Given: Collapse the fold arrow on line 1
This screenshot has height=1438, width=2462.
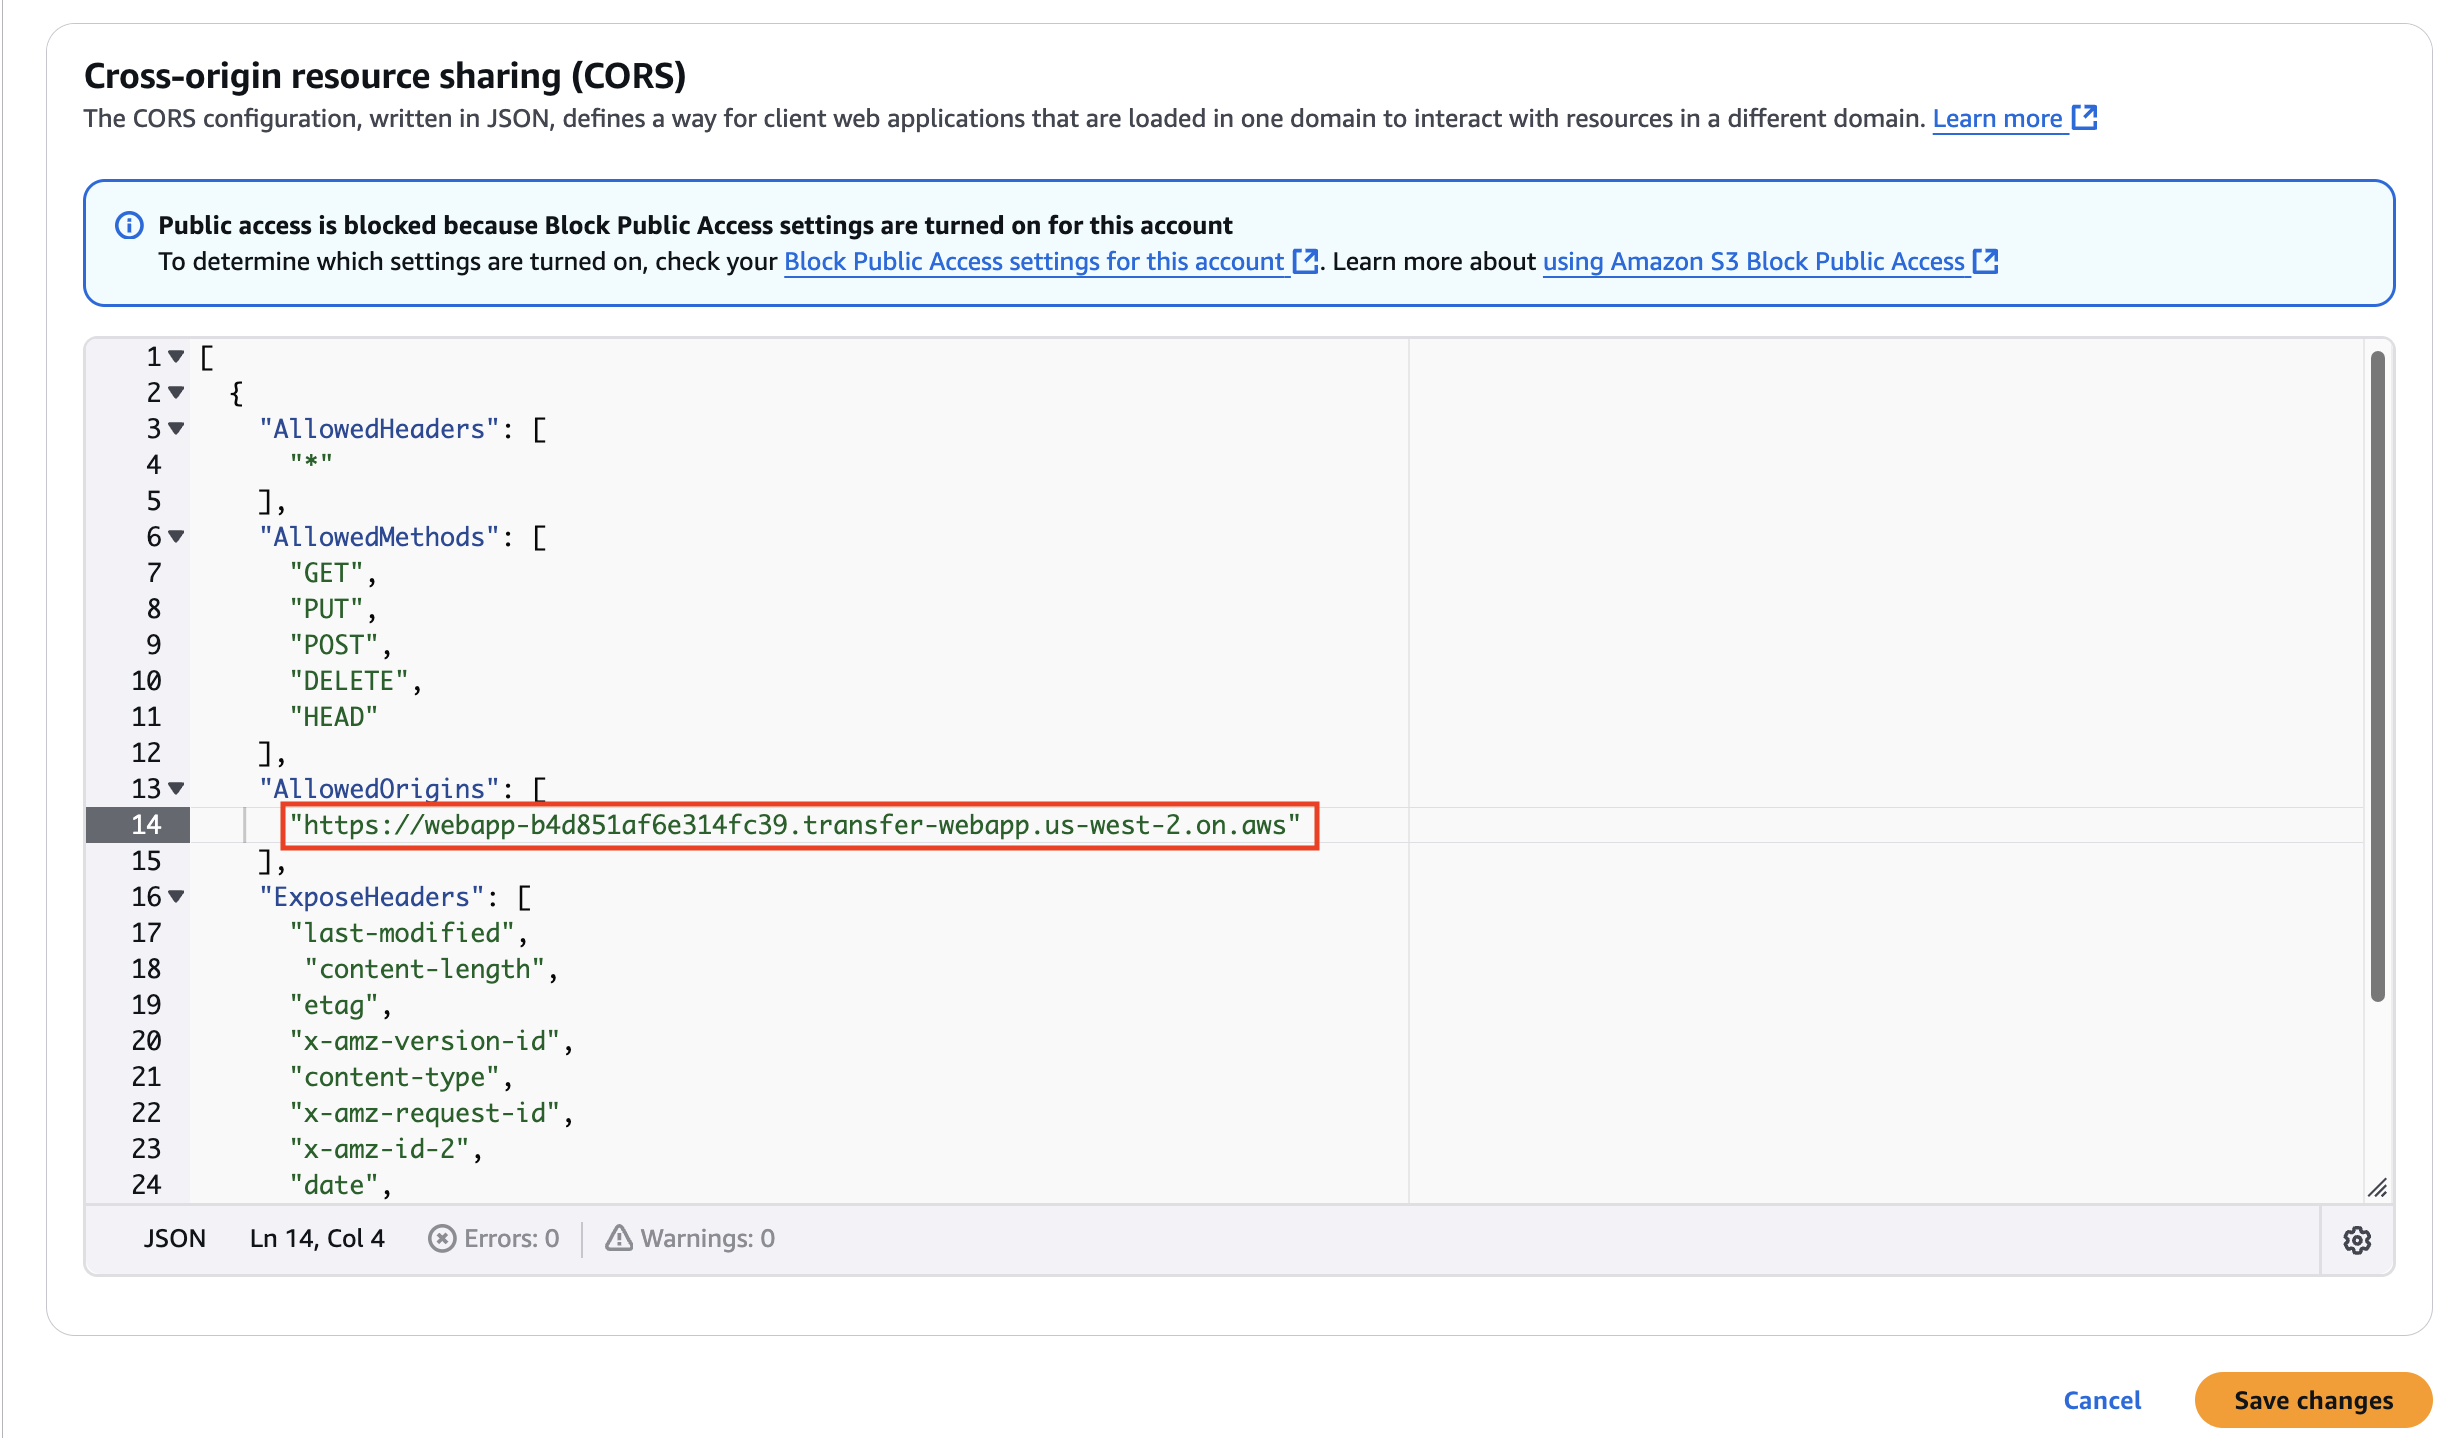Looking at the screenshot, I should pos(176,357).
